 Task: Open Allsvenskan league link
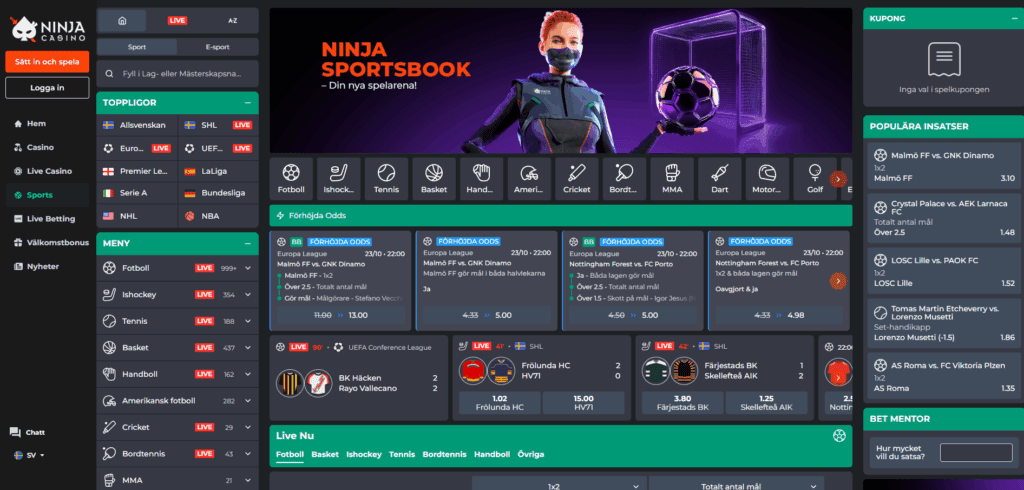coord(136,125)
